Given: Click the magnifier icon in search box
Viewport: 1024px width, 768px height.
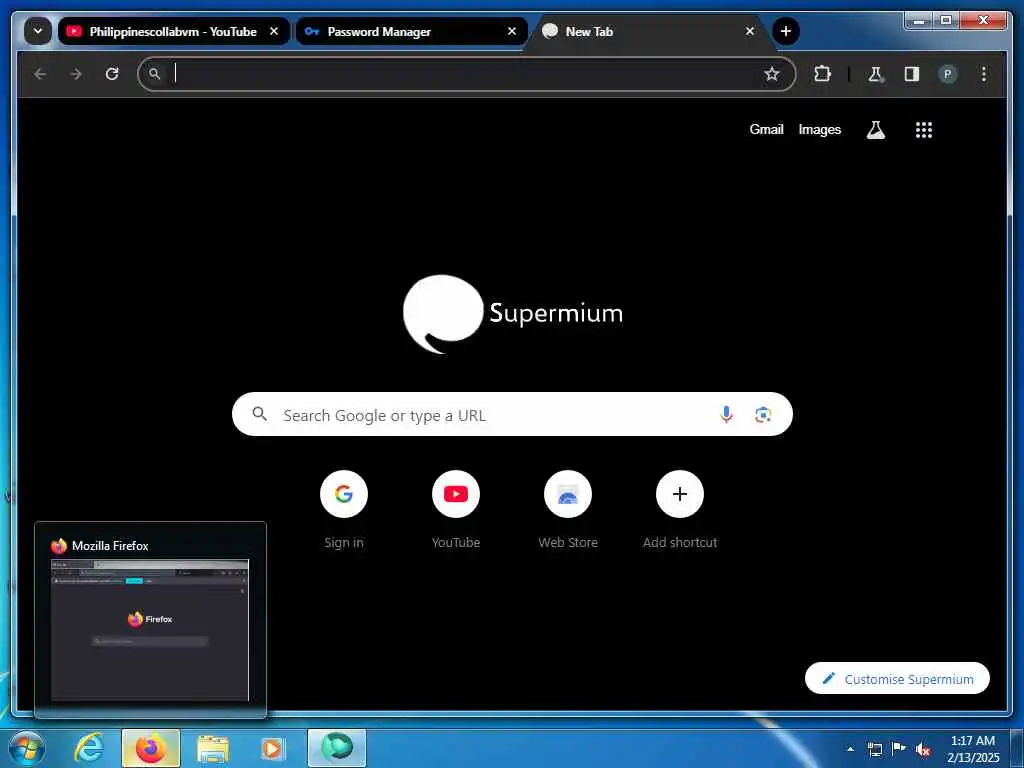Looking at the screenshot, I should [260, 414].
